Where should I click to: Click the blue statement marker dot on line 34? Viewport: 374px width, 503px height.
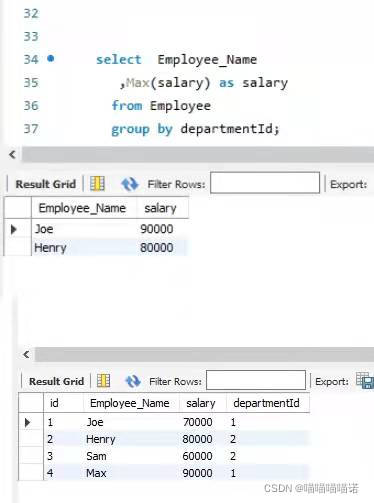pyautogui.click(x=51, y=59)
